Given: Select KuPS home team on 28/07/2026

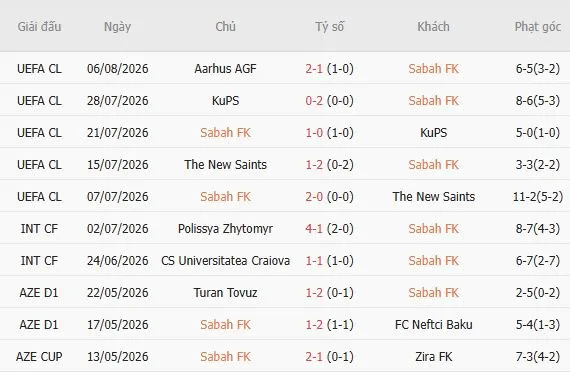Looking at the screenshot, I should 225,101.
